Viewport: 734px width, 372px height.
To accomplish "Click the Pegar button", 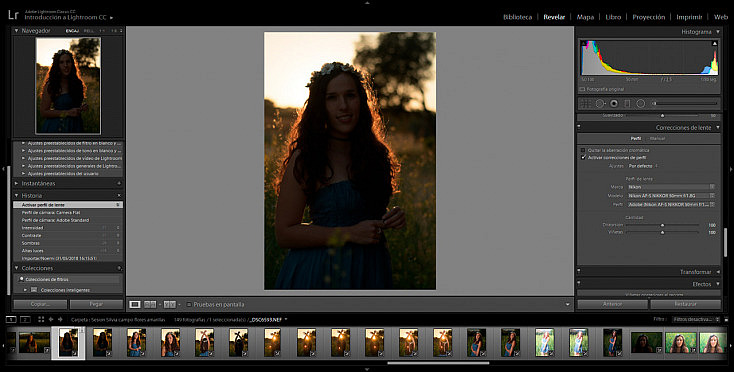I will [x=96, y=304].
